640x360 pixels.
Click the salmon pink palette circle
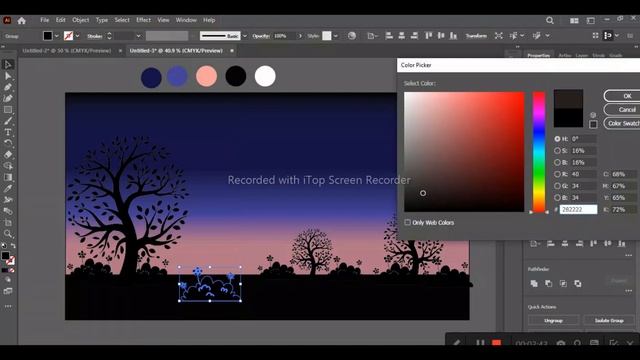coord(207,76)
